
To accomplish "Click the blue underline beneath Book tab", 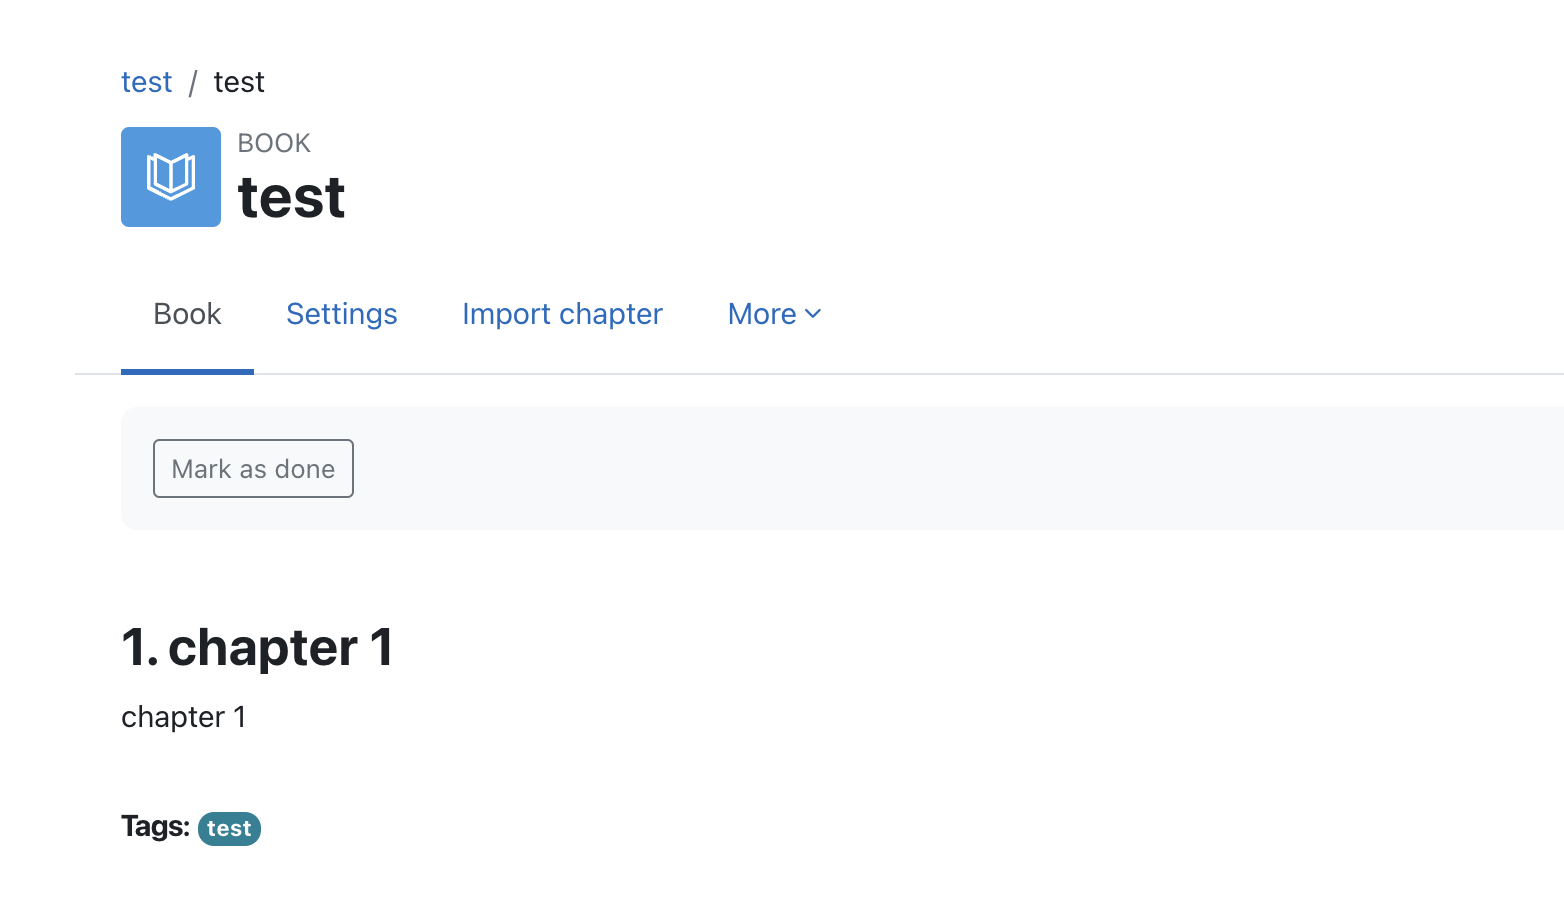I will [187, 372].
